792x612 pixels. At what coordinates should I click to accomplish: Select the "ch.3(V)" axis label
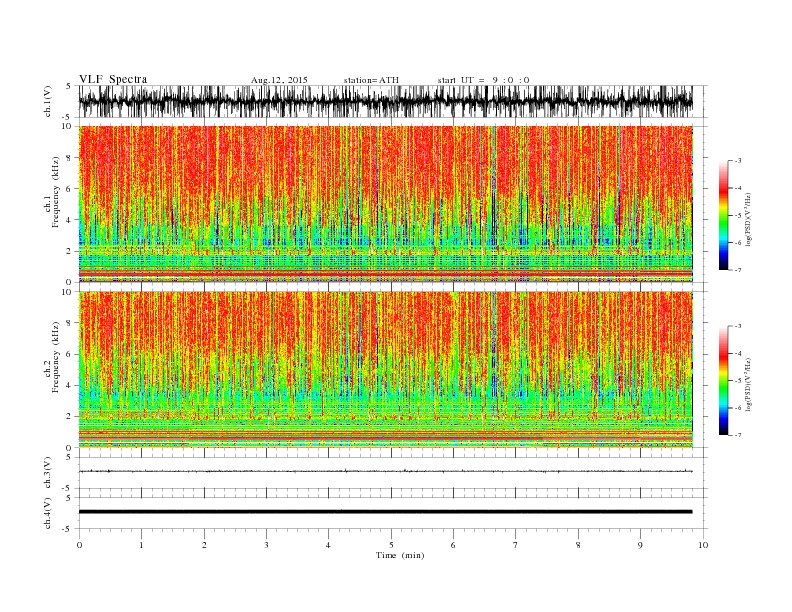[x=47, y=473]
